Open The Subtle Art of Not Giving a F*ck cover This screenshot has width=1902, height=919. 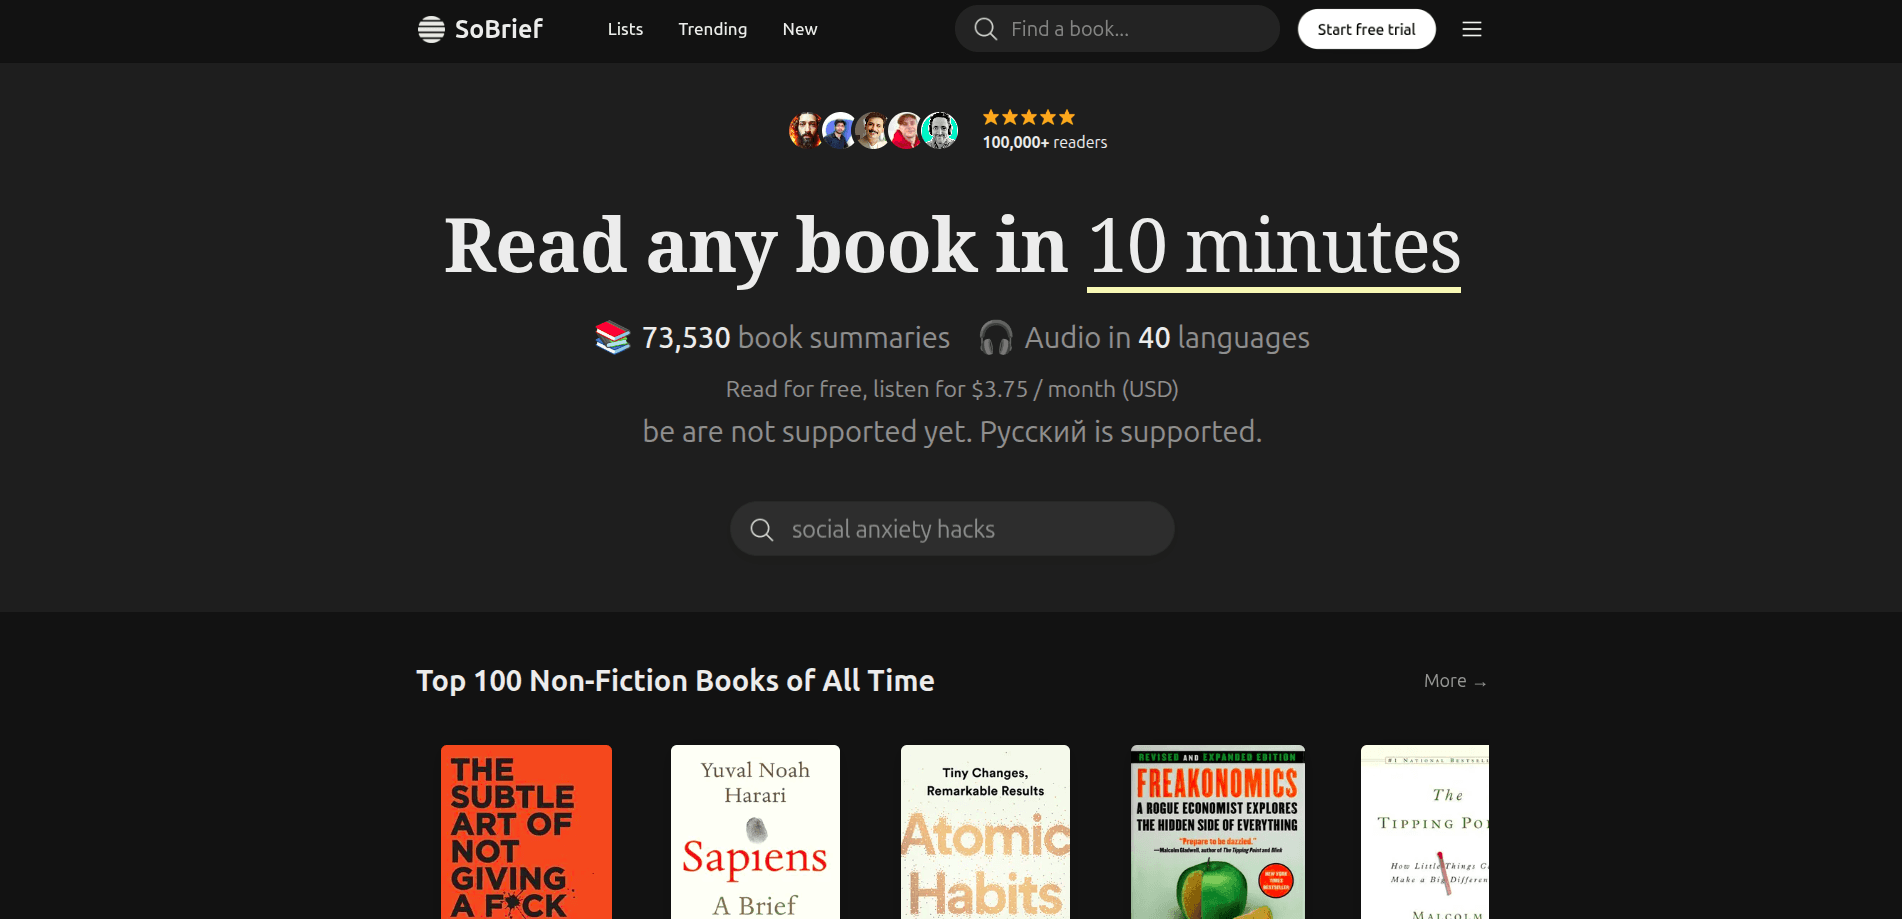click(526, 832)
